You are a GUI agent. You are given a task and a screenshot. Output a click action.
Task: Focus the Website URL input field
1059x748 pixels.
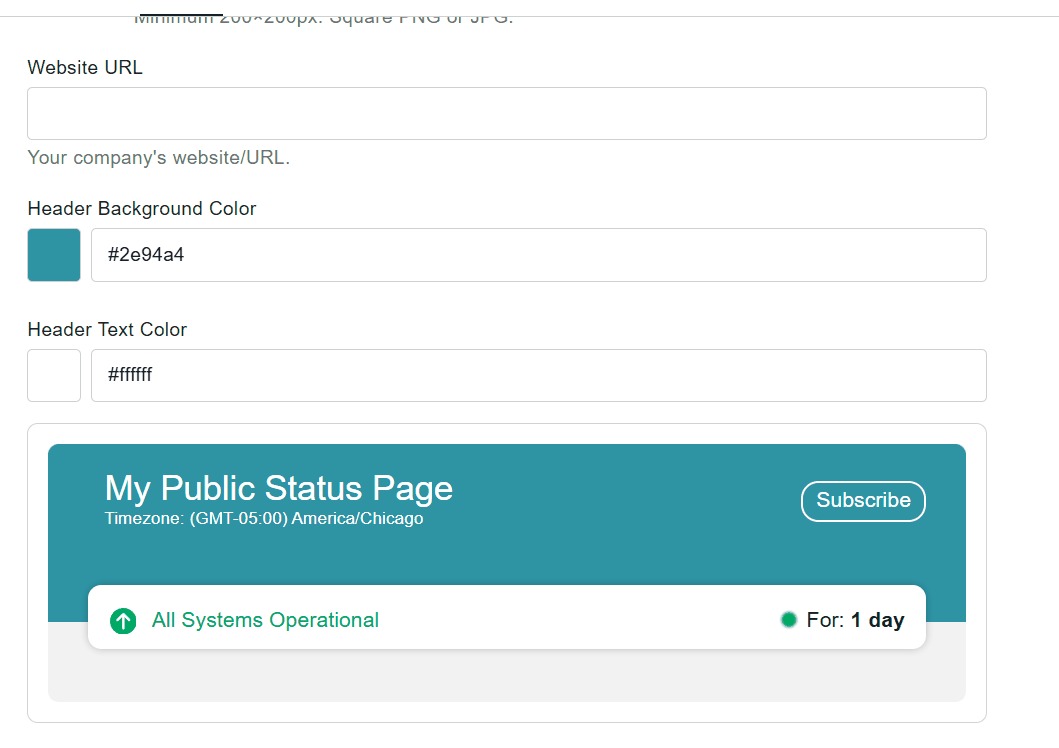(507, 113)
